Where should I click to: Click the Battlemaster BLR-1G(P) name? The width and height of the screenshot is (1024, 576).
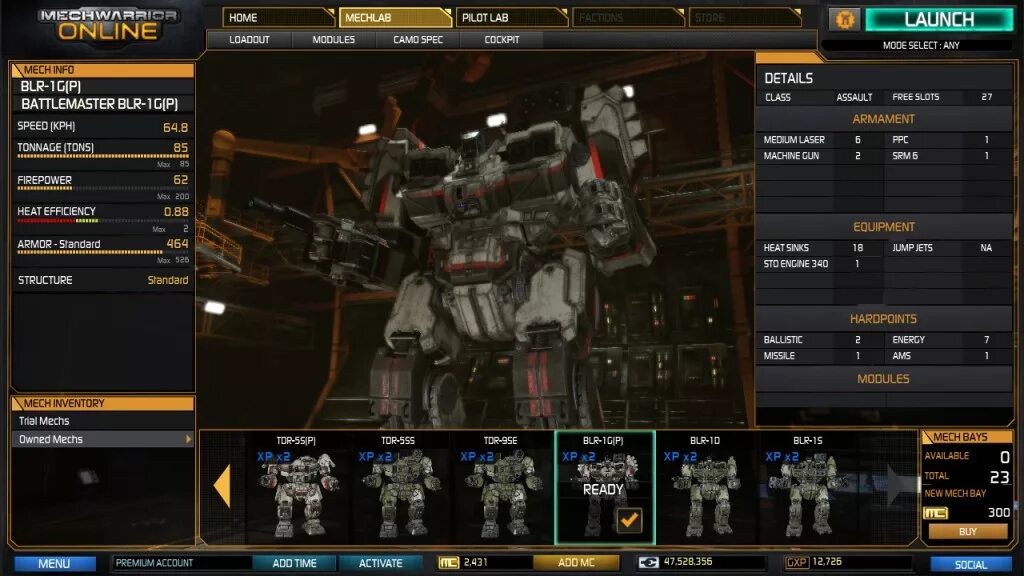pyautogui.click(x=99, y=104)
